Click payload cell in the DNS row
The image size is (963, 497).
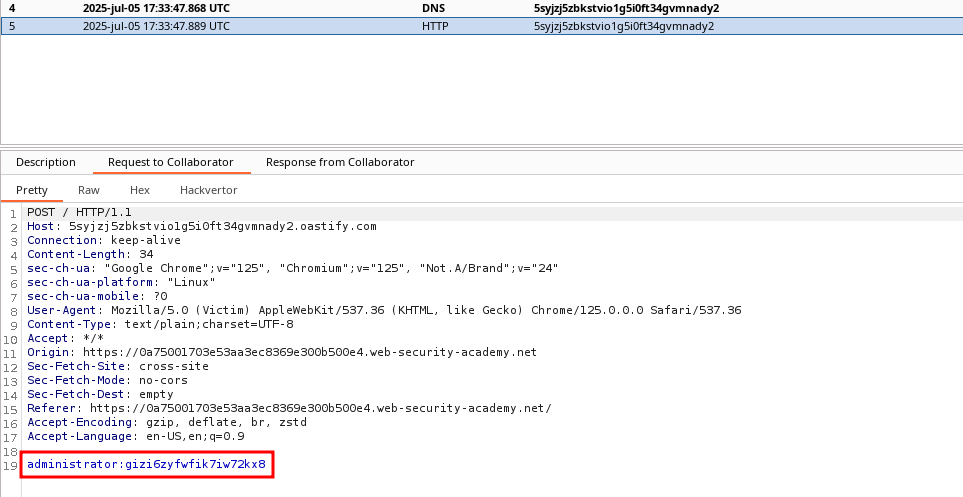tap(626, 9)
